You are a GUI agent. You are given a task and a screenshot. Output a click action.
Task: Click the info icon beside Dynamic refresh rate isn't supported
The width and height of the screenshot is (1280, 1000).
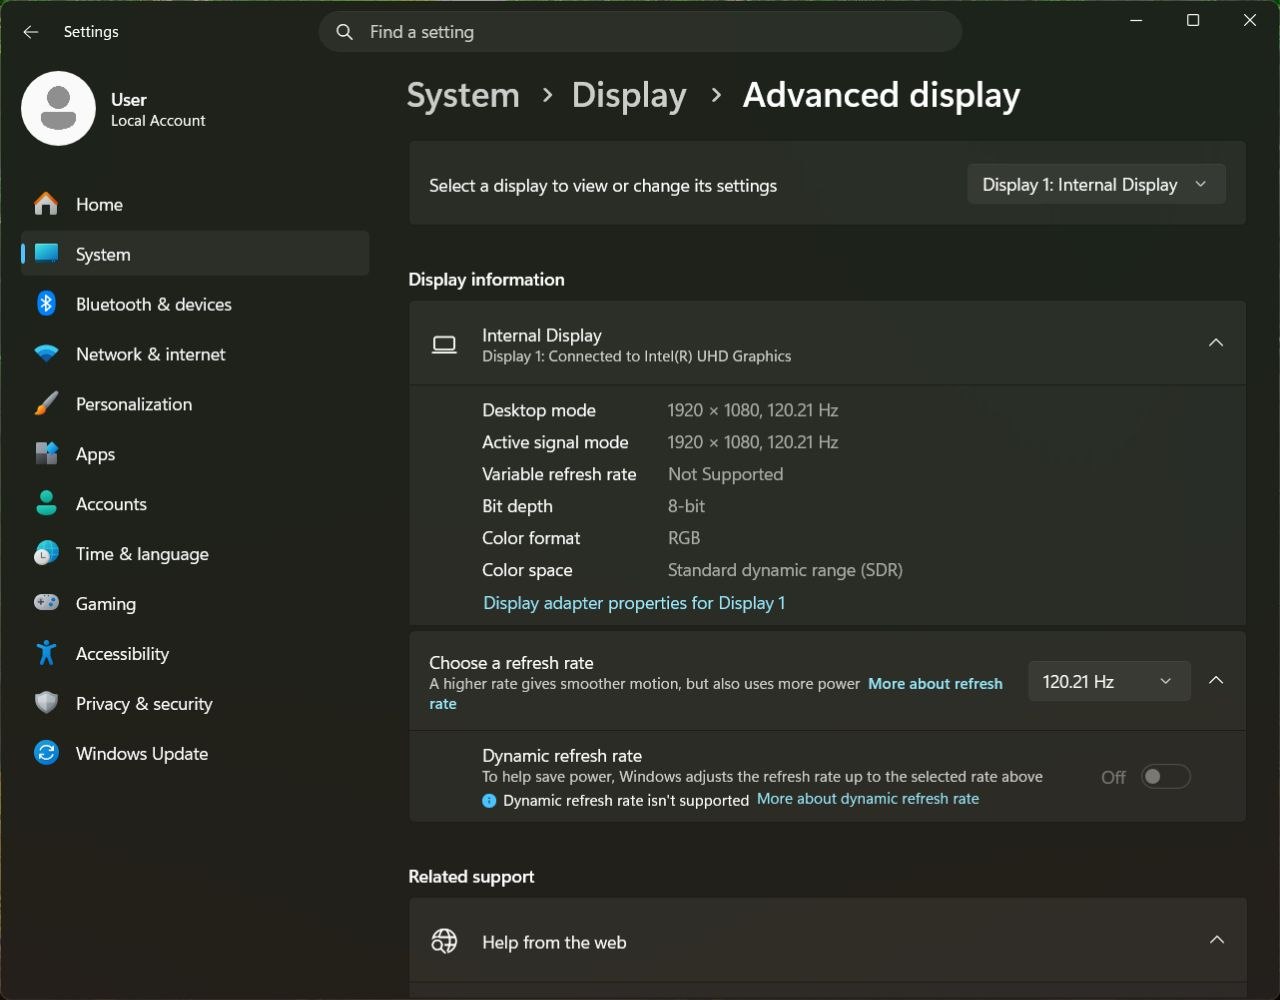[489, 801]
